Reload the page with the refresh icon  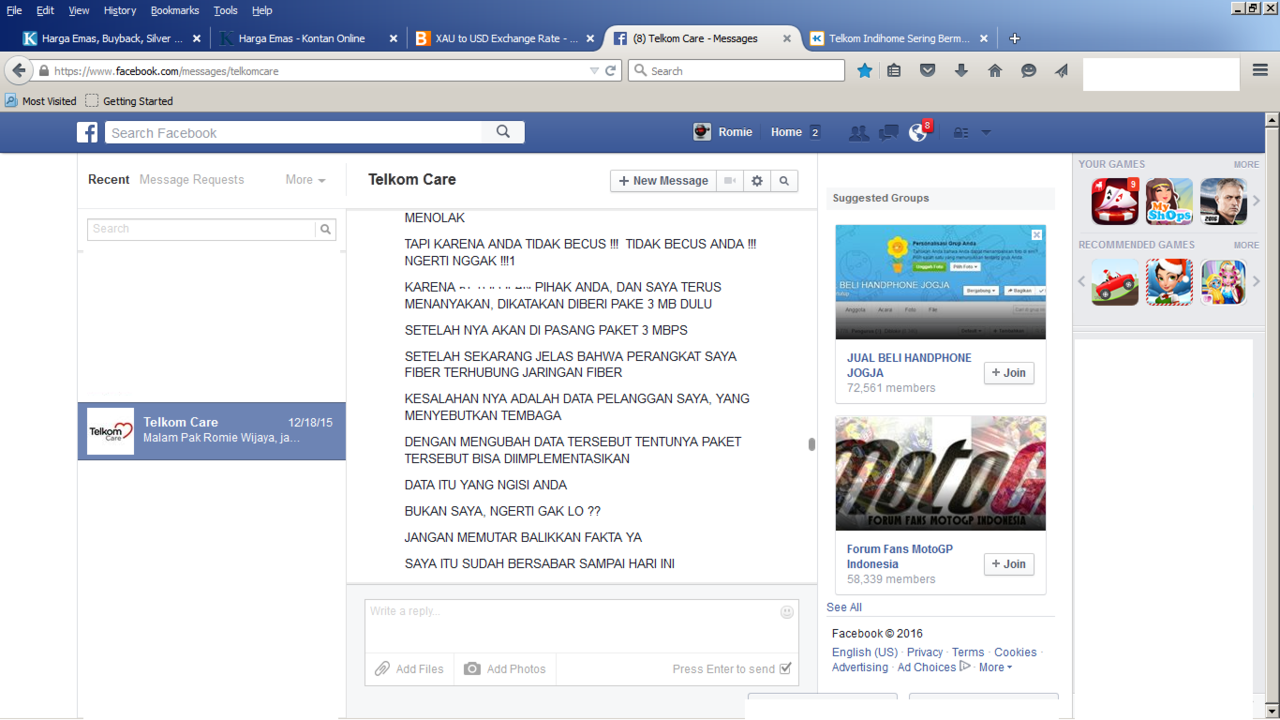coord(611,71)
